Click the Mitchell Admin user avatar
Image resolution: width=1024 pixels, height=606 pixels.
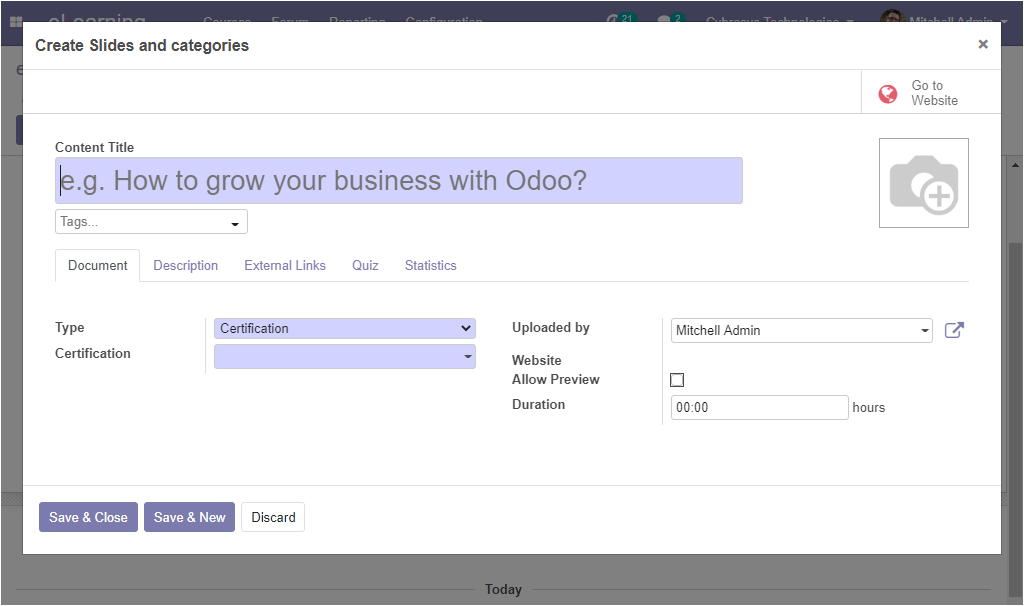[x=891, y=16]
